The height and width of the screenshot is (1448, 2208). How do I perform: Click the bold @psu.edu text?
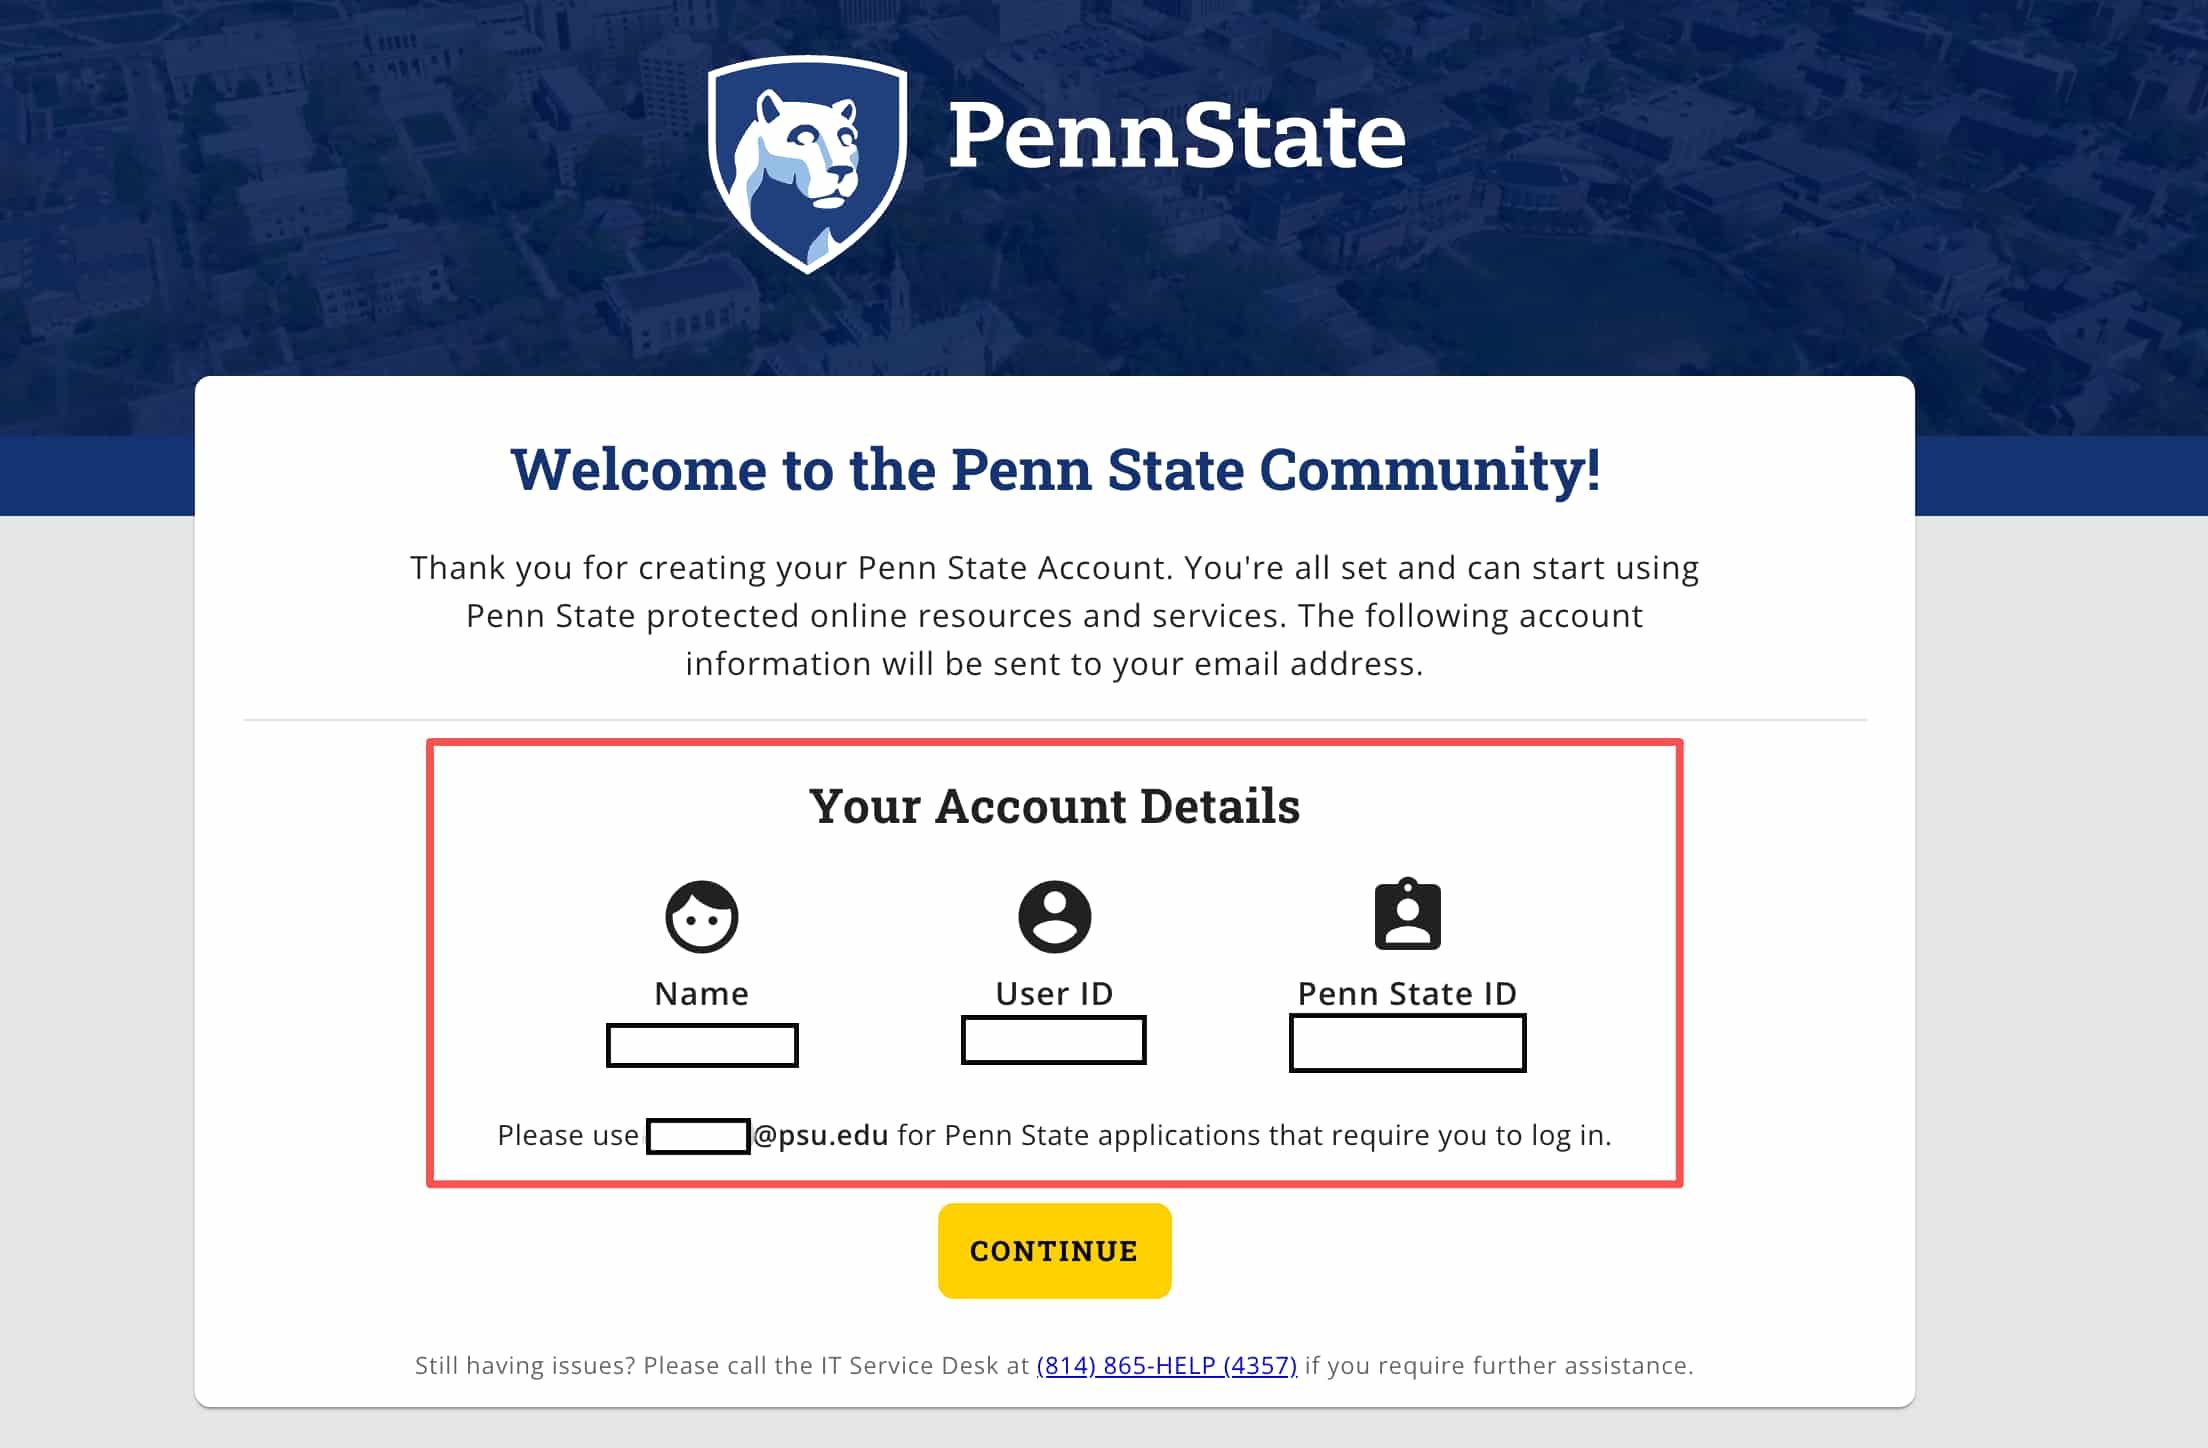(x=821, y=1135)
